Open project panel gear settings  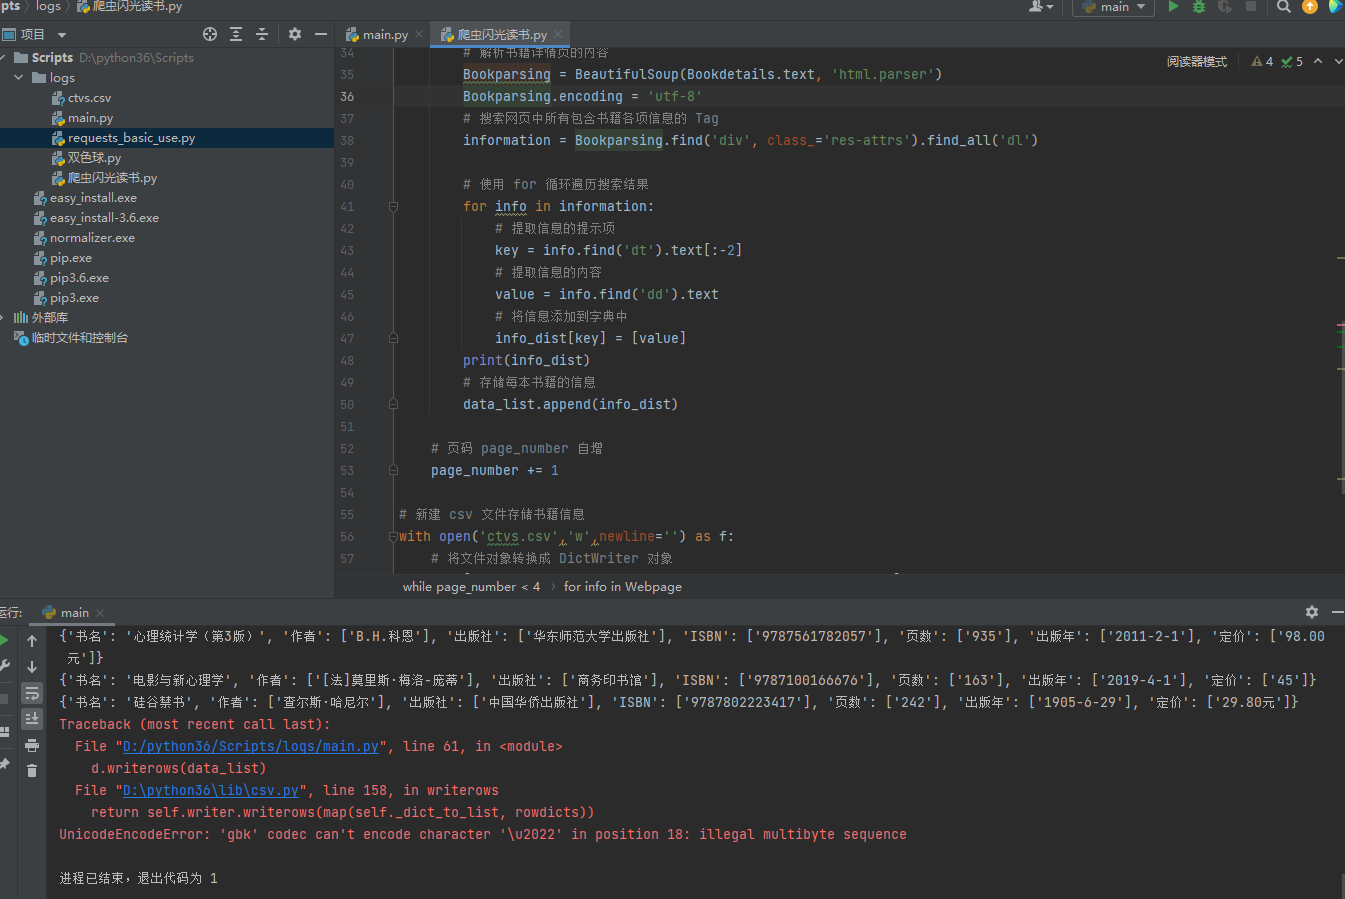pos(295,34)
